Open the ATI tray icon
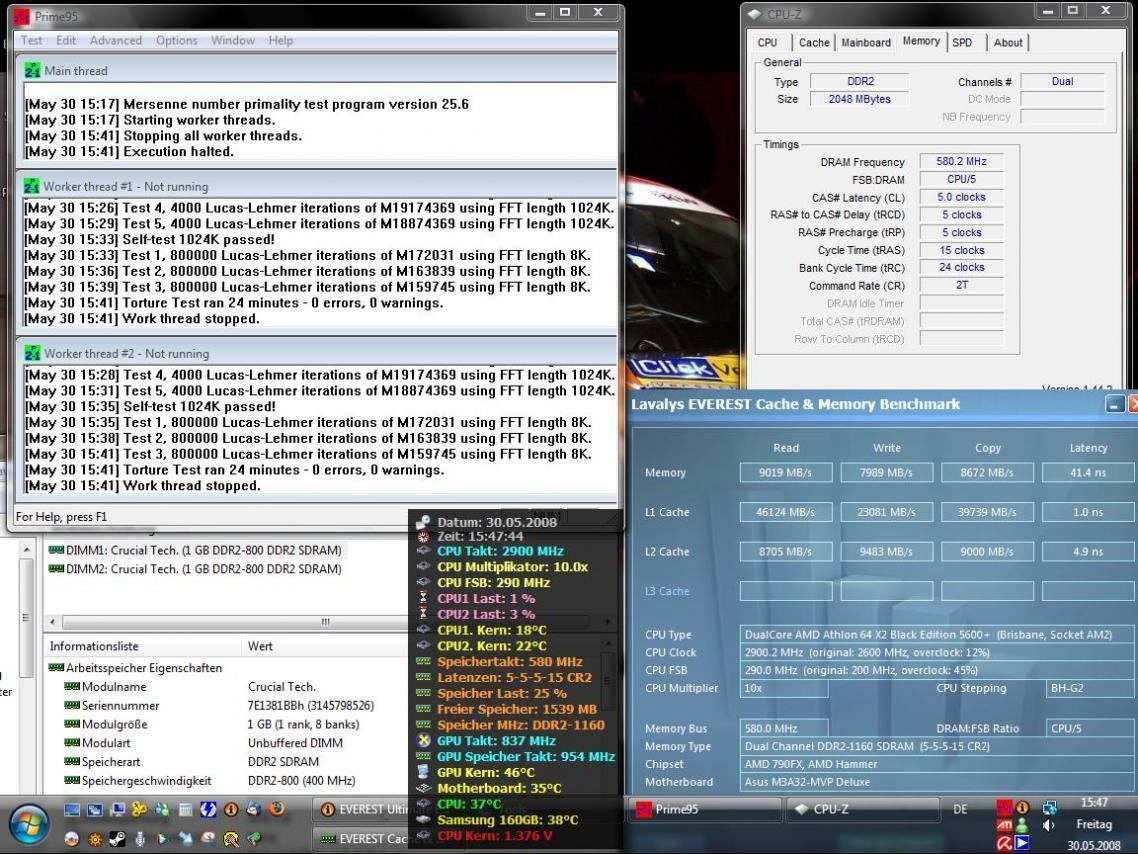Screen dimensions: 1138x854 tap(1004, 825)
